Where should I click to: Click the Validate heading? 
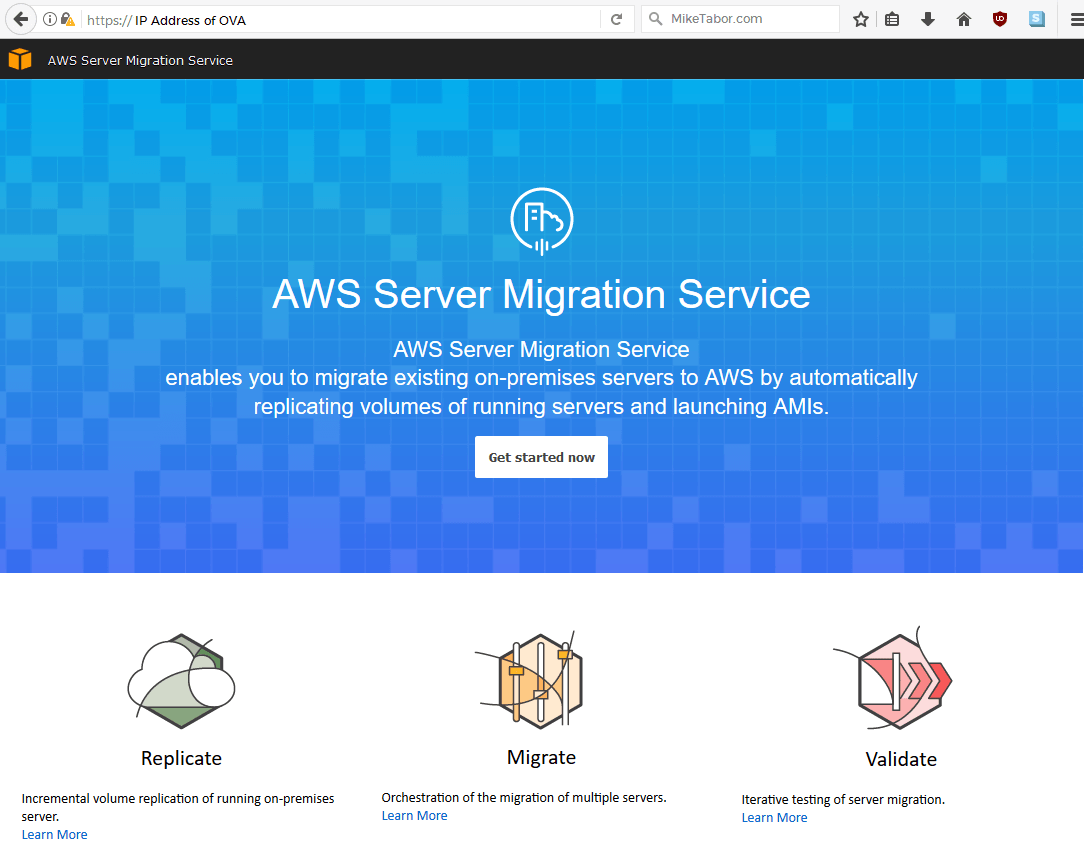pyautogui.click(x=901, y=760)
